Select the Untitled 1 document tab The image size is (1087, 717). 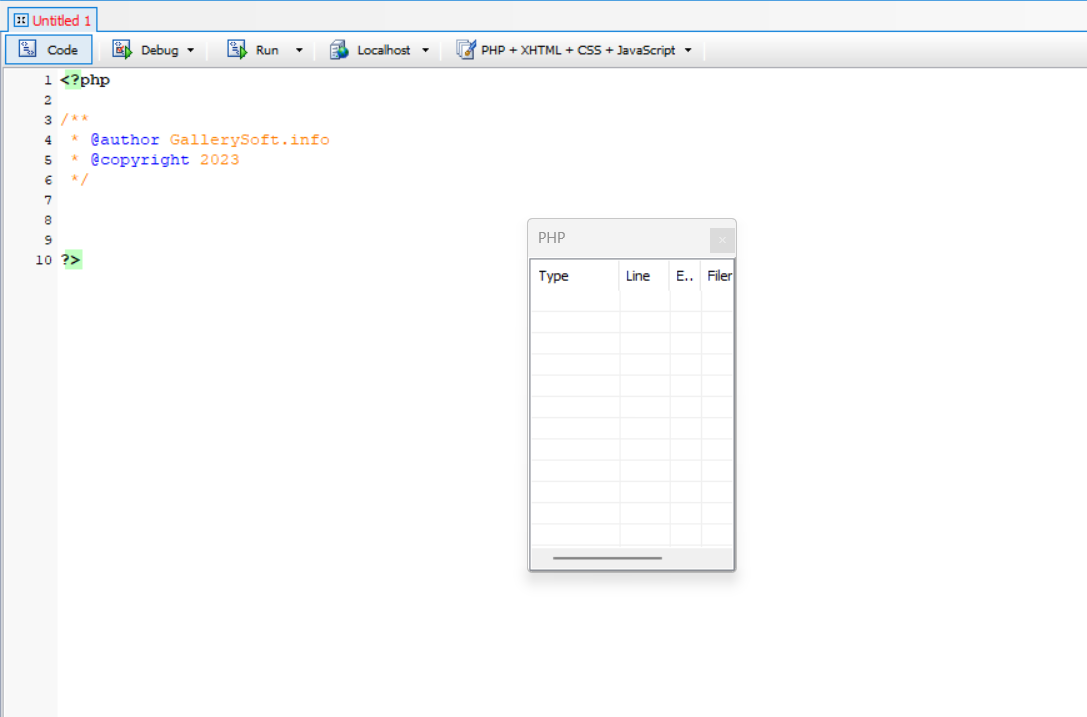[53, 20]
